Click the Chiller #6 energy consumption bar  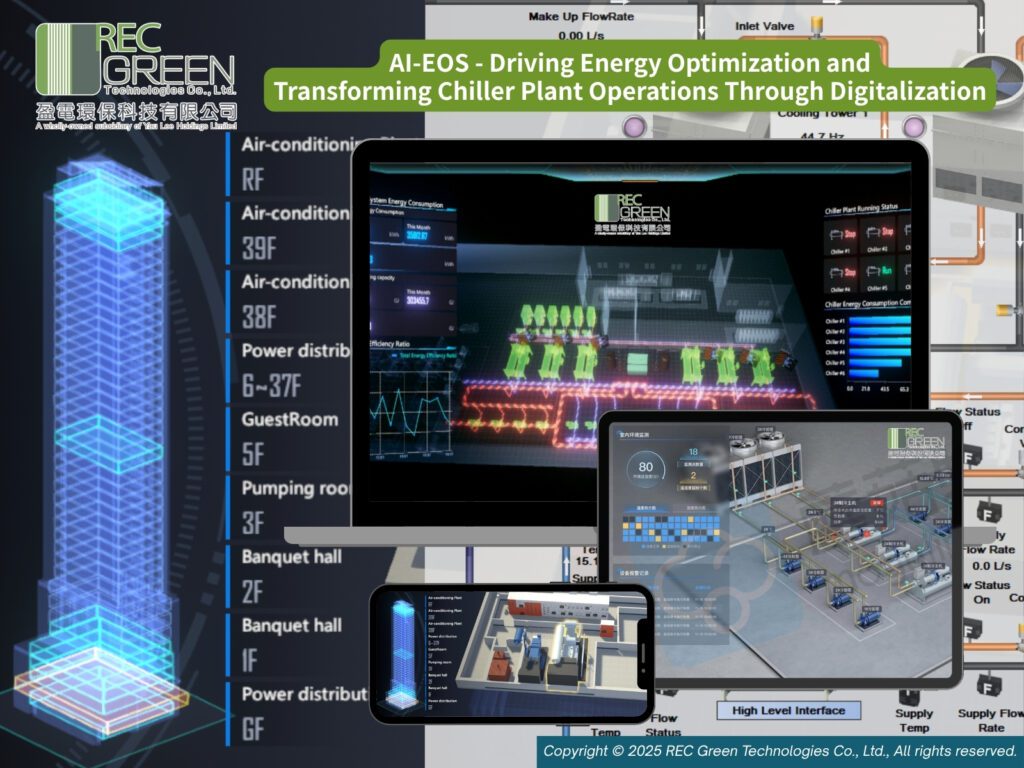click(863, 374)
